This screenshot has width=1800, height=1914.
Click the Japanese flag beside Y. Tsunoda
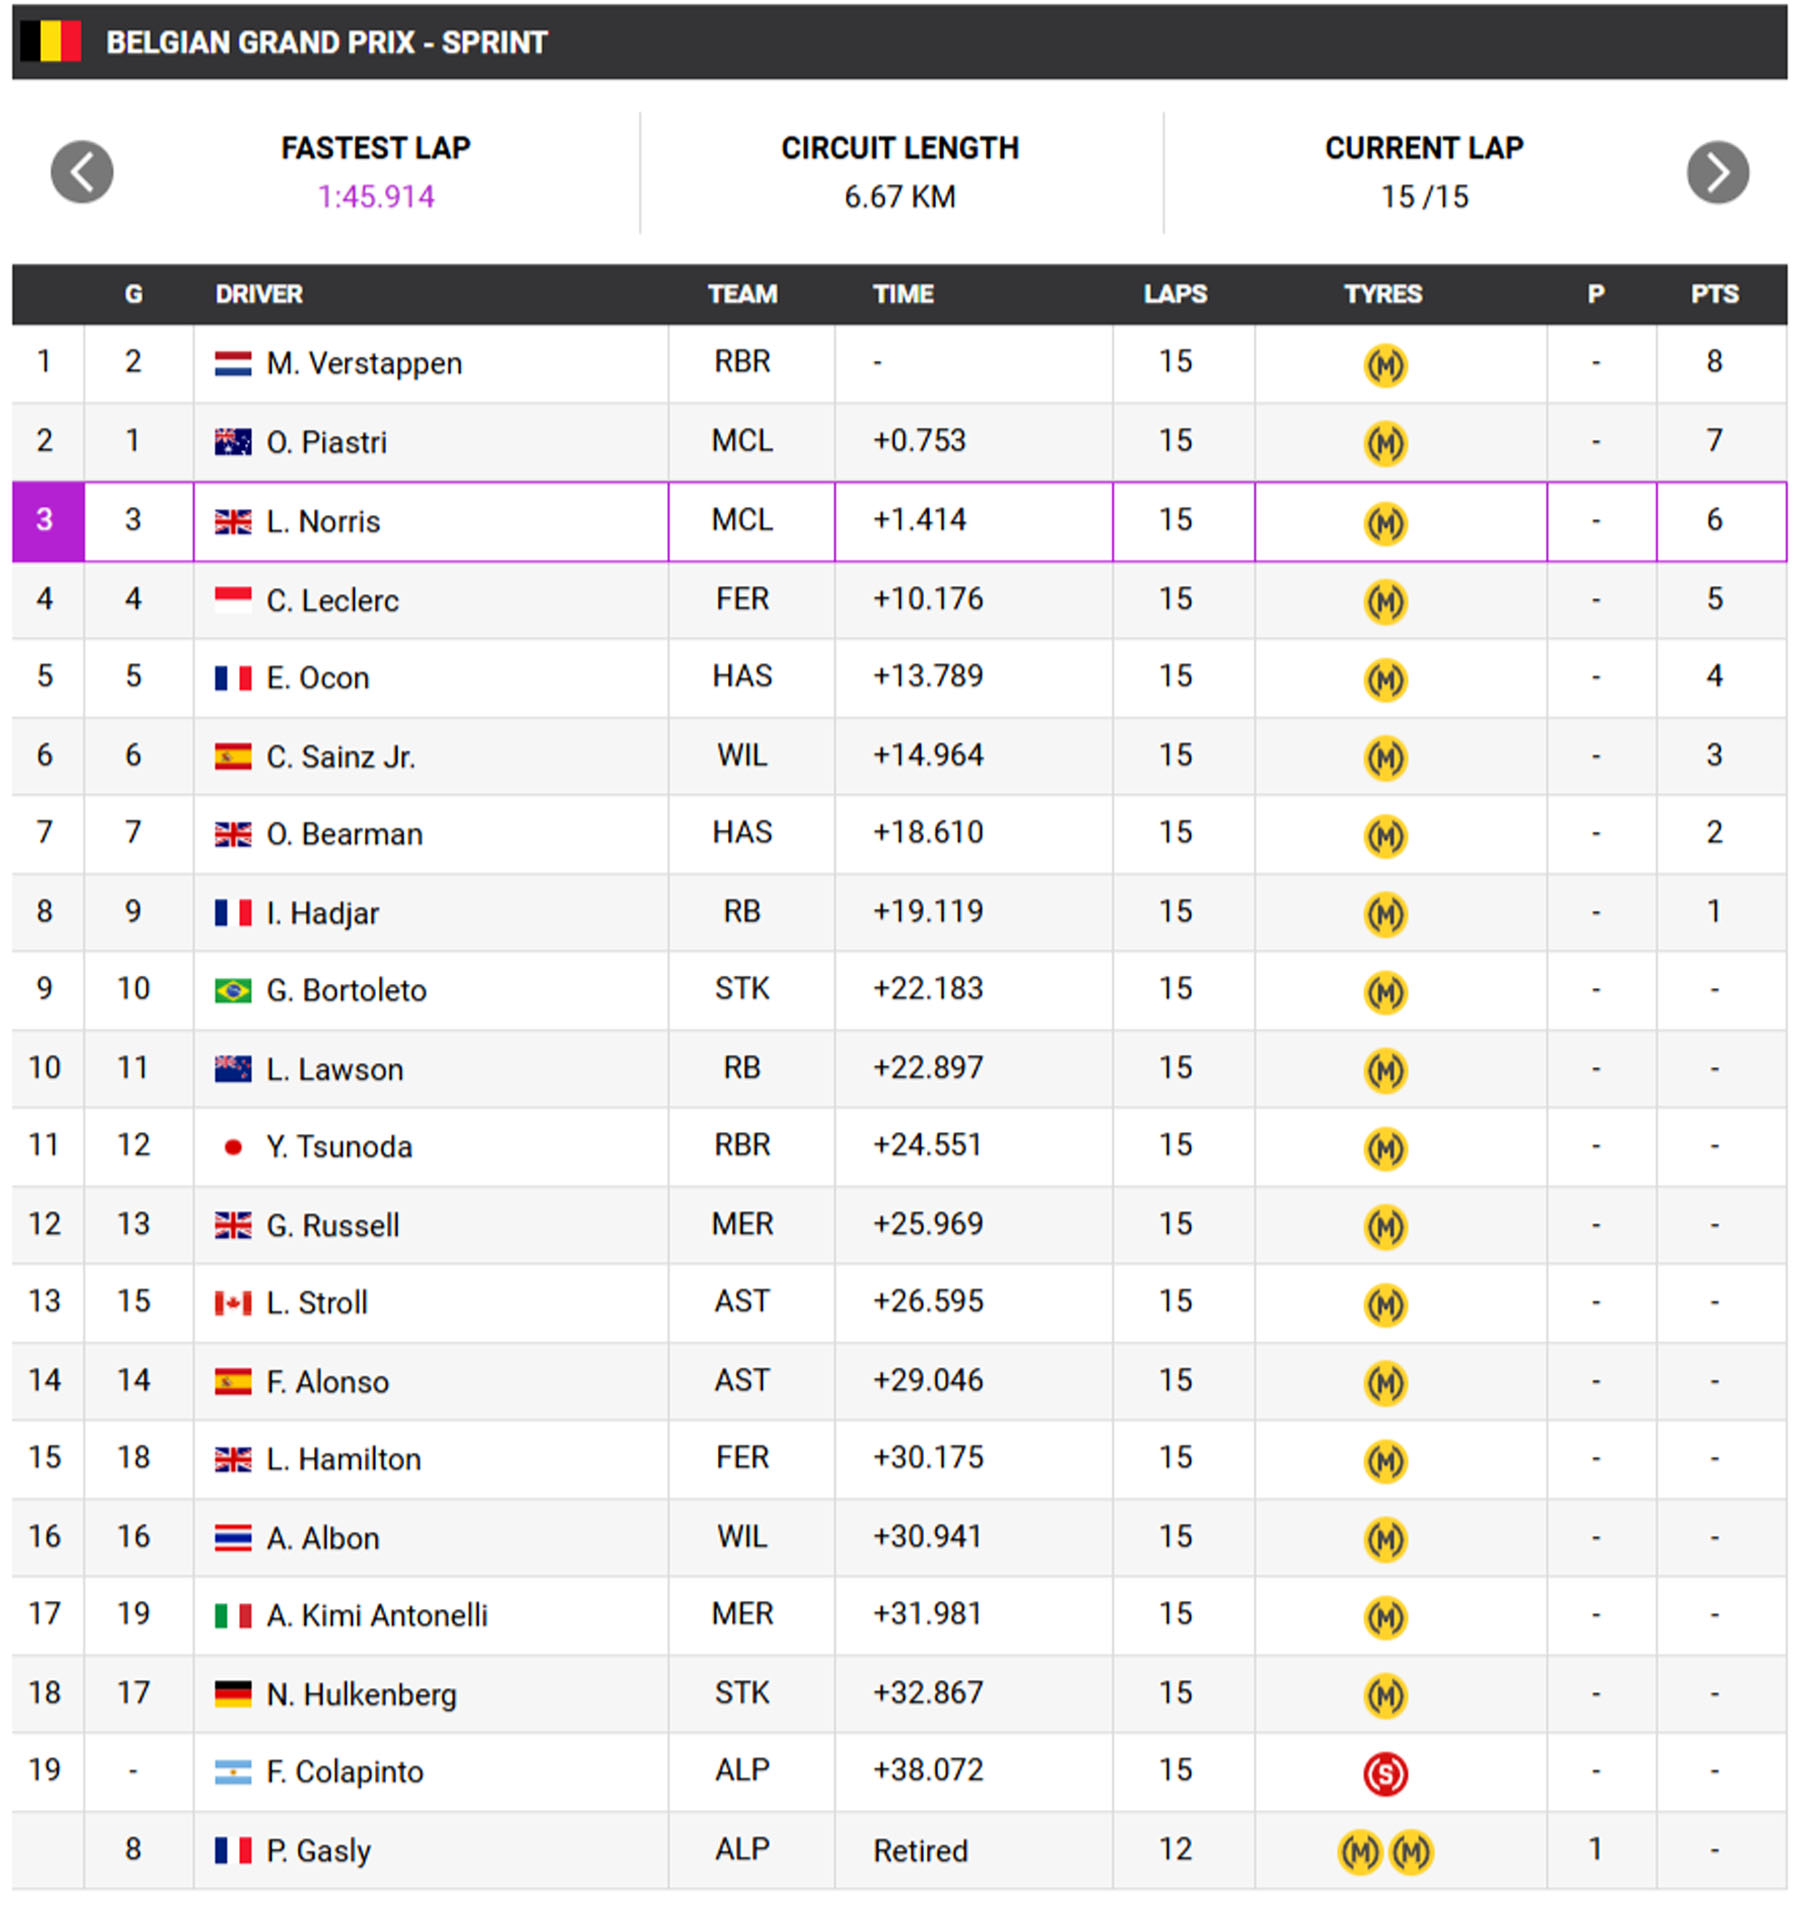pos(233,1147)
